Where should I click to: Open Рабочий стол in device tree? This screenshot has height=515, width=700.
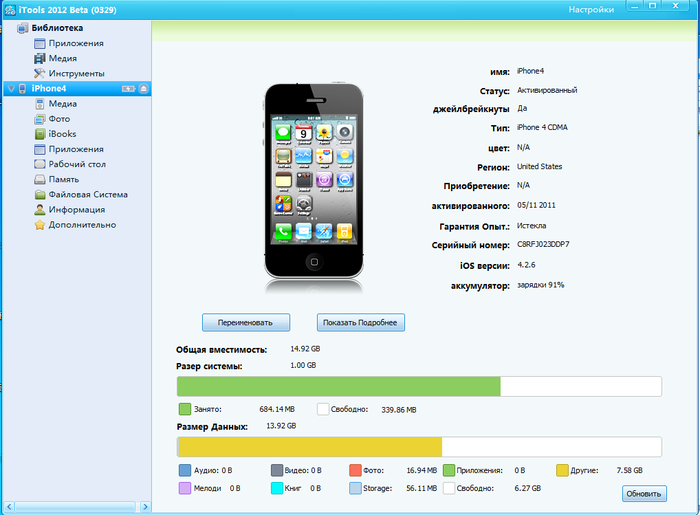pos(76,164)
